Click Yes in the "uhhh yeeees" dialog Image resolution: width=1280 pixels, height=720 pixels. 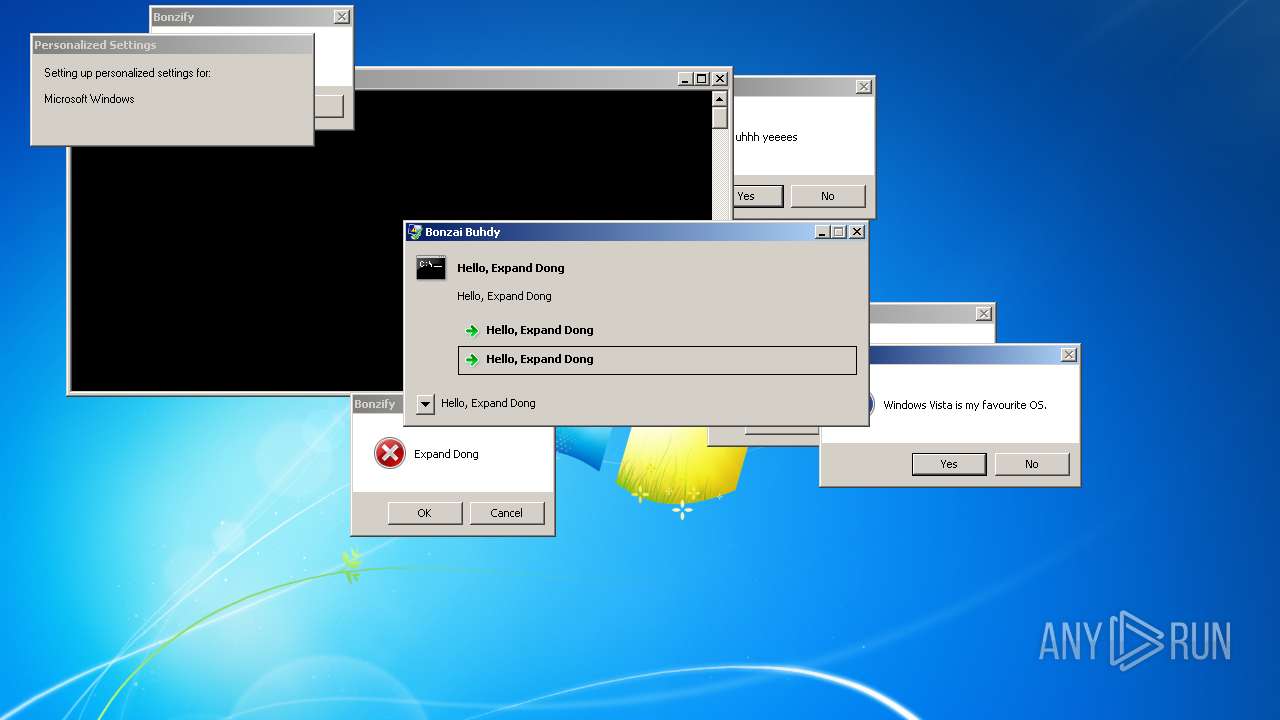click(x=757, y=196)
